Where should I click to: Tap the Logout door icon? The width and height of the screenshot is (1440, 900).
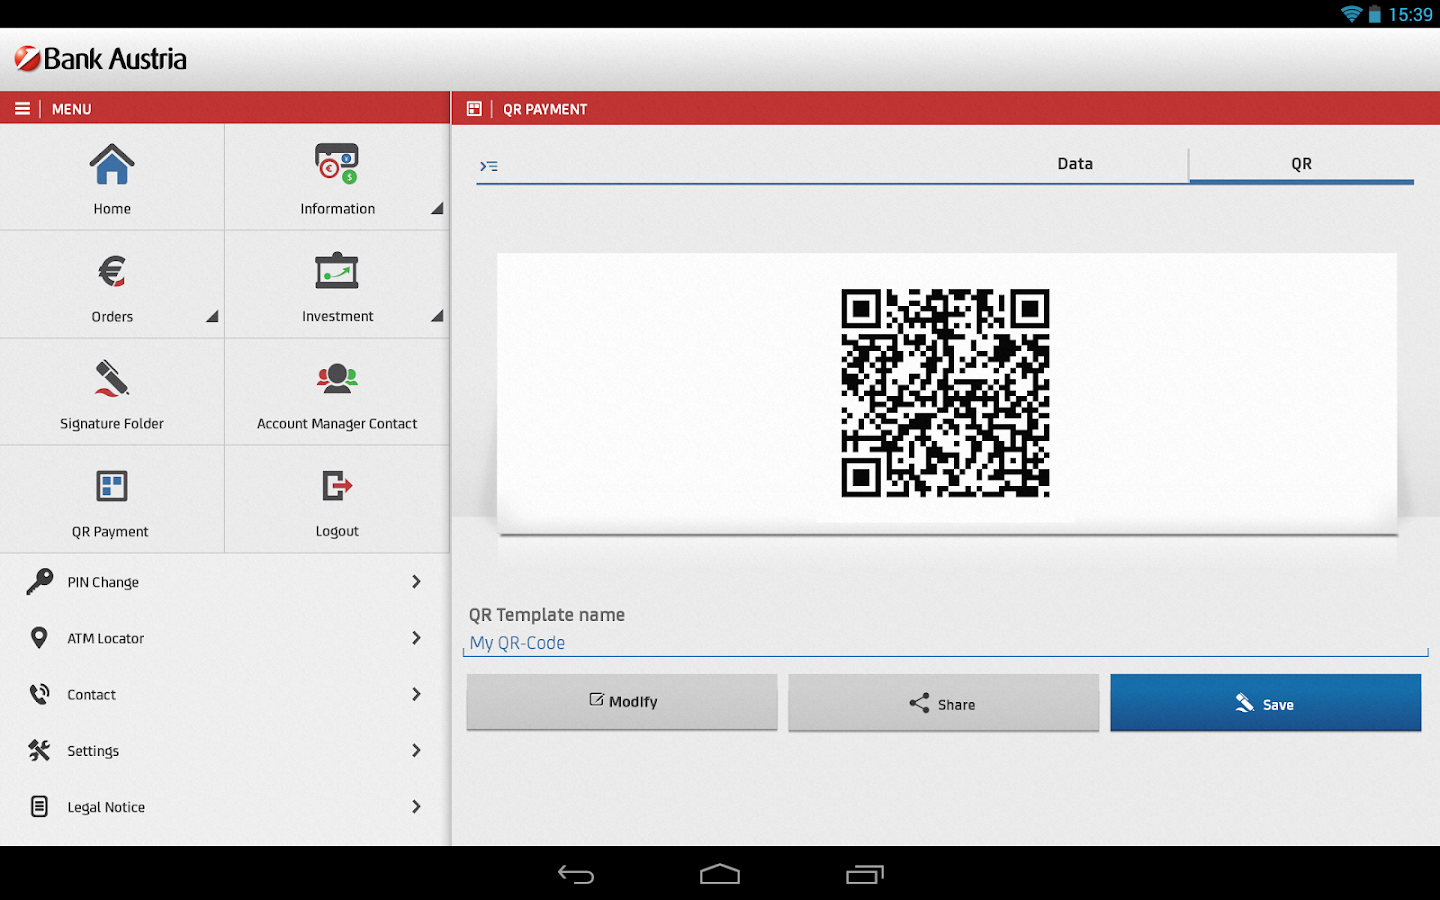point(337,486)
